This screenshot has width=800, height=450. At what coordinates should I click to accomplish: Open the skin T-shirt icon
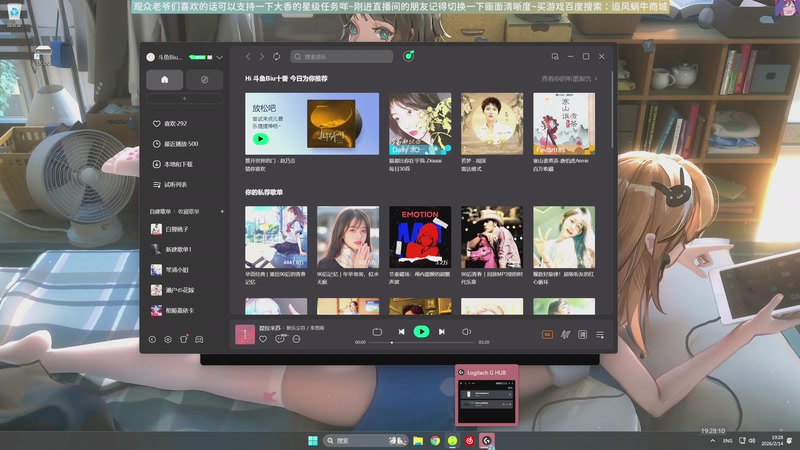(x=184, y=339)
